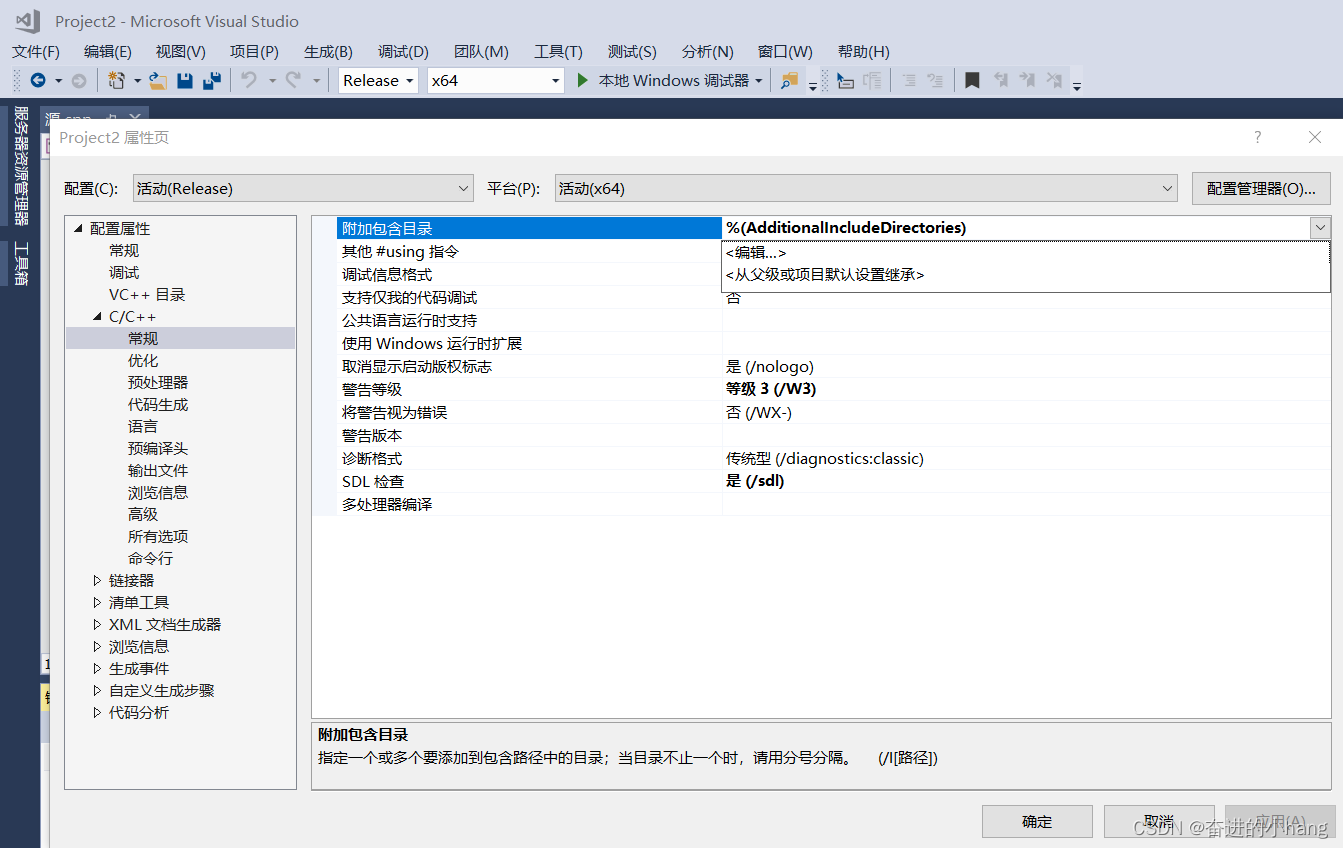Viewport: 1343px width, 848px height.
Task: Click the Find in Files icon
Action: click(789, 81)
